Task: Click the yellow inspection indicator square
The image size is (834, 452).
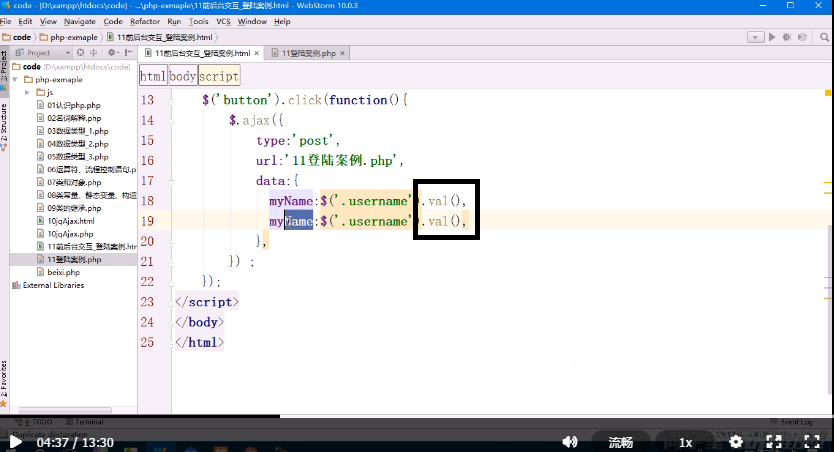Action: click(x=828, y=93)
